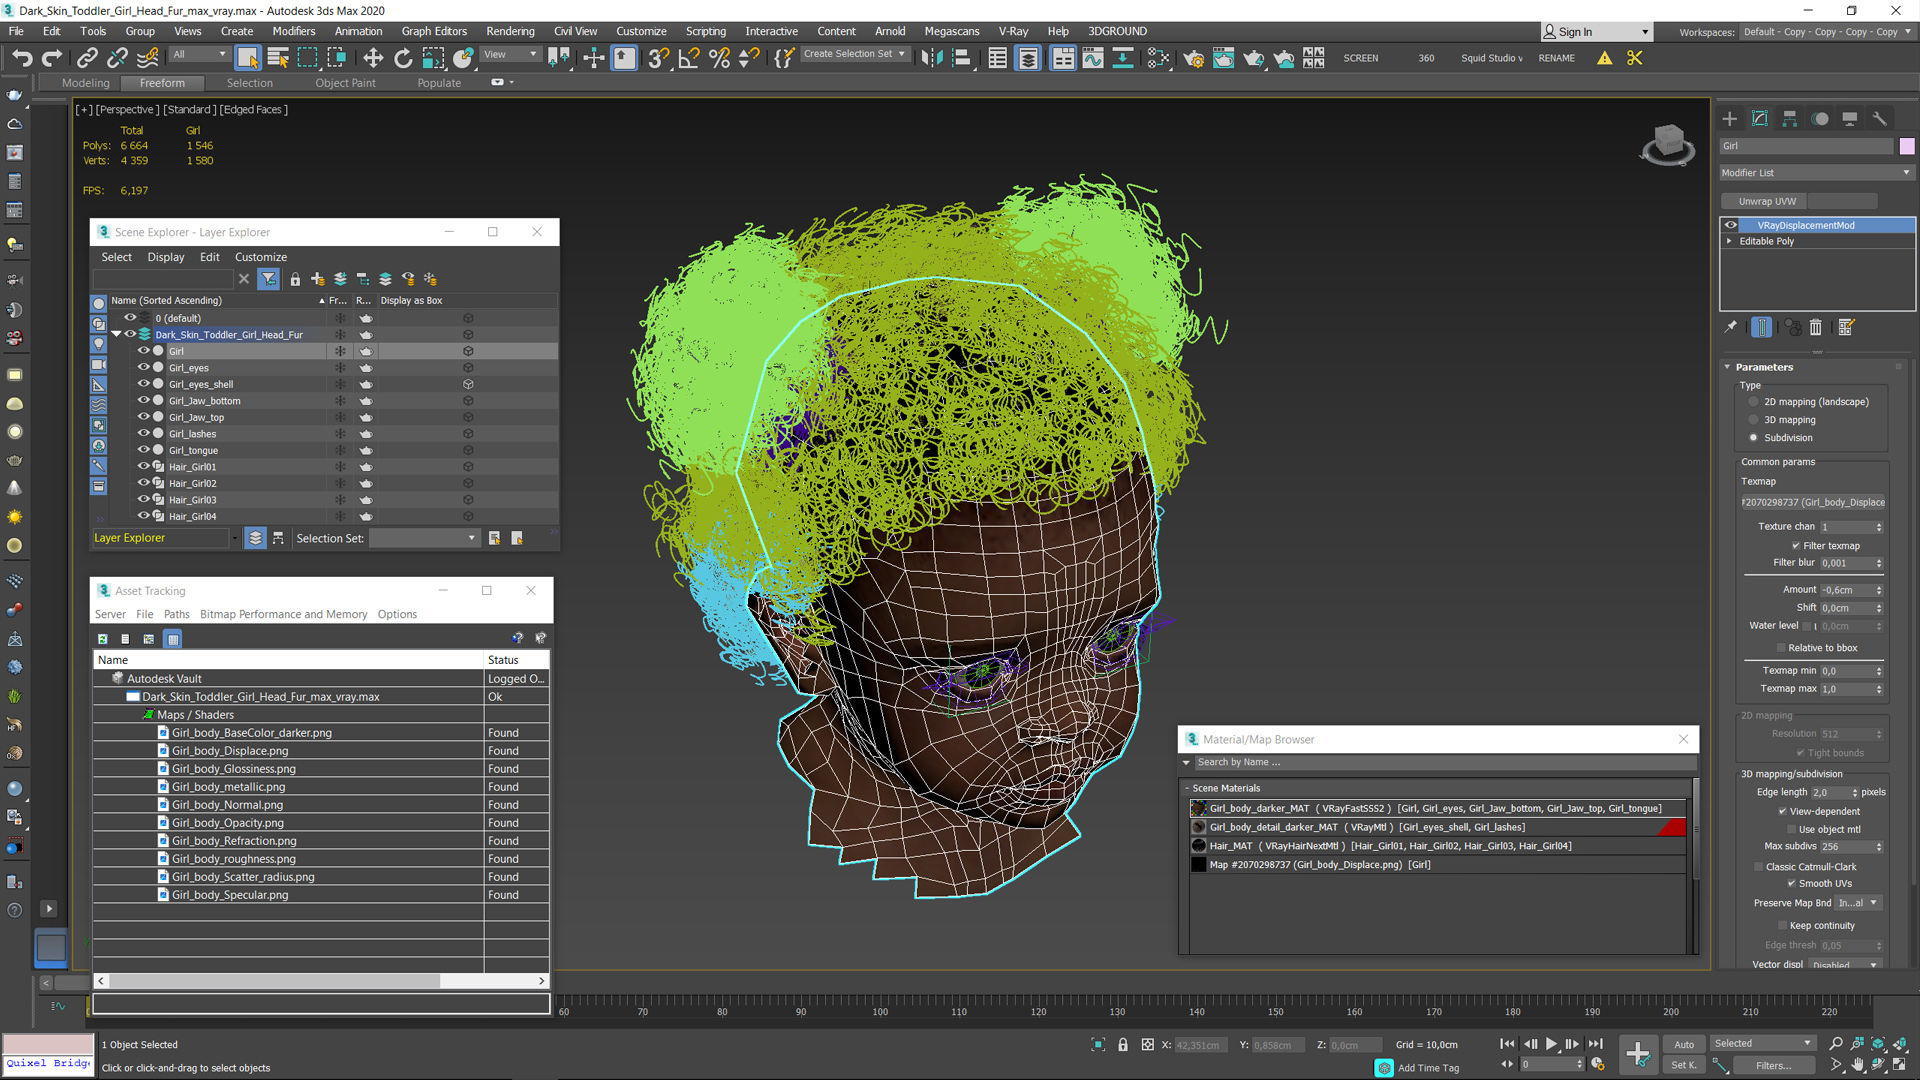Select 3D mapping radio option
This screenshot has width=1920, height=1080.
pos(1753,420)
